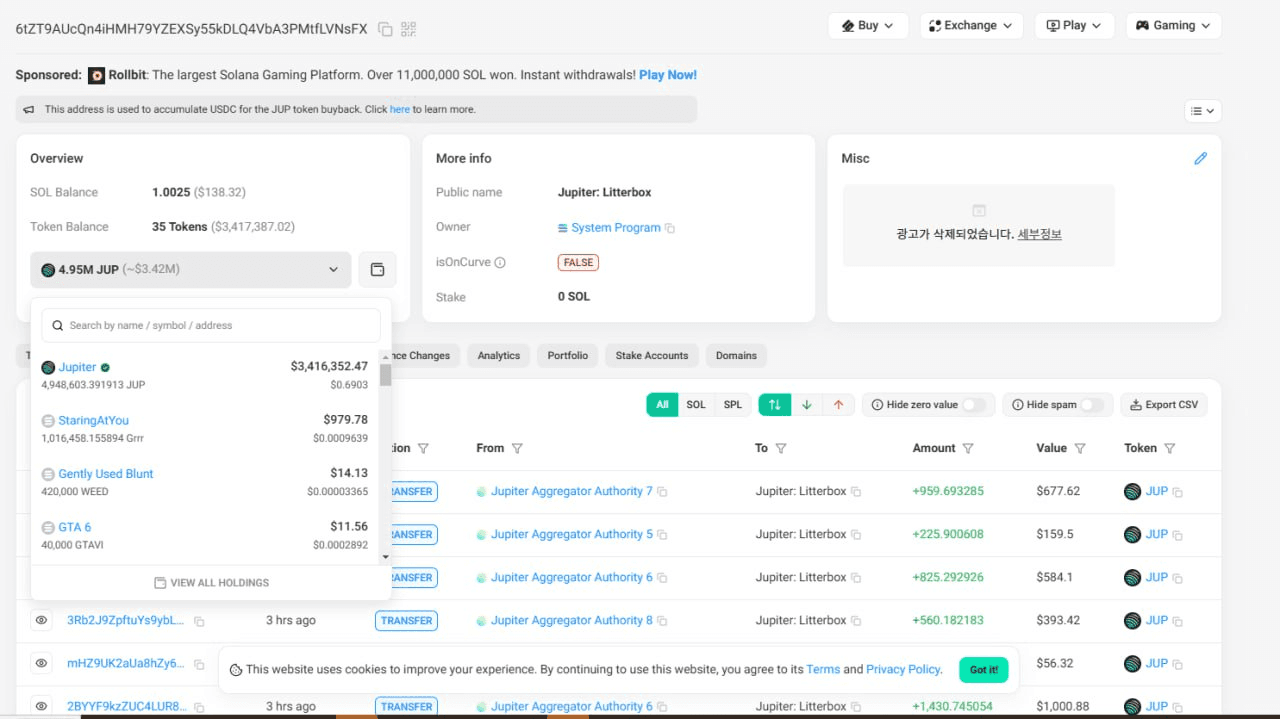
Task: Open the Privacy Policy link
Action: coord(903,670)
